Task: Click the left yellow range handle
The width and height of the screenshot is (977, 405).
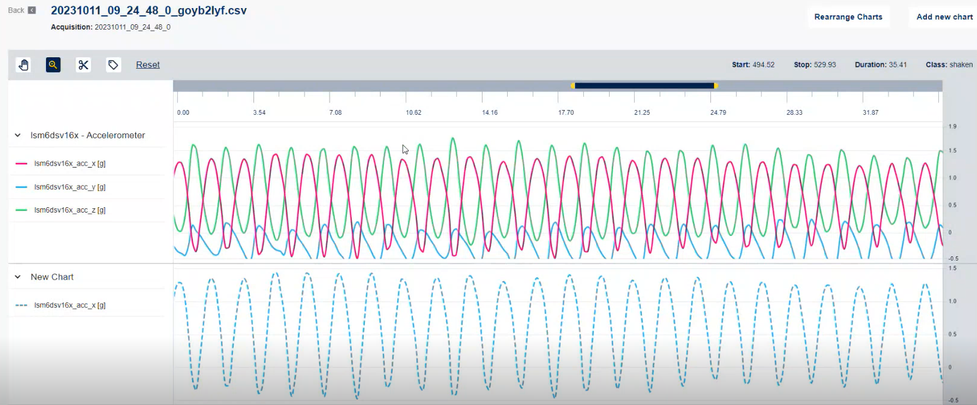Action: 573,85
